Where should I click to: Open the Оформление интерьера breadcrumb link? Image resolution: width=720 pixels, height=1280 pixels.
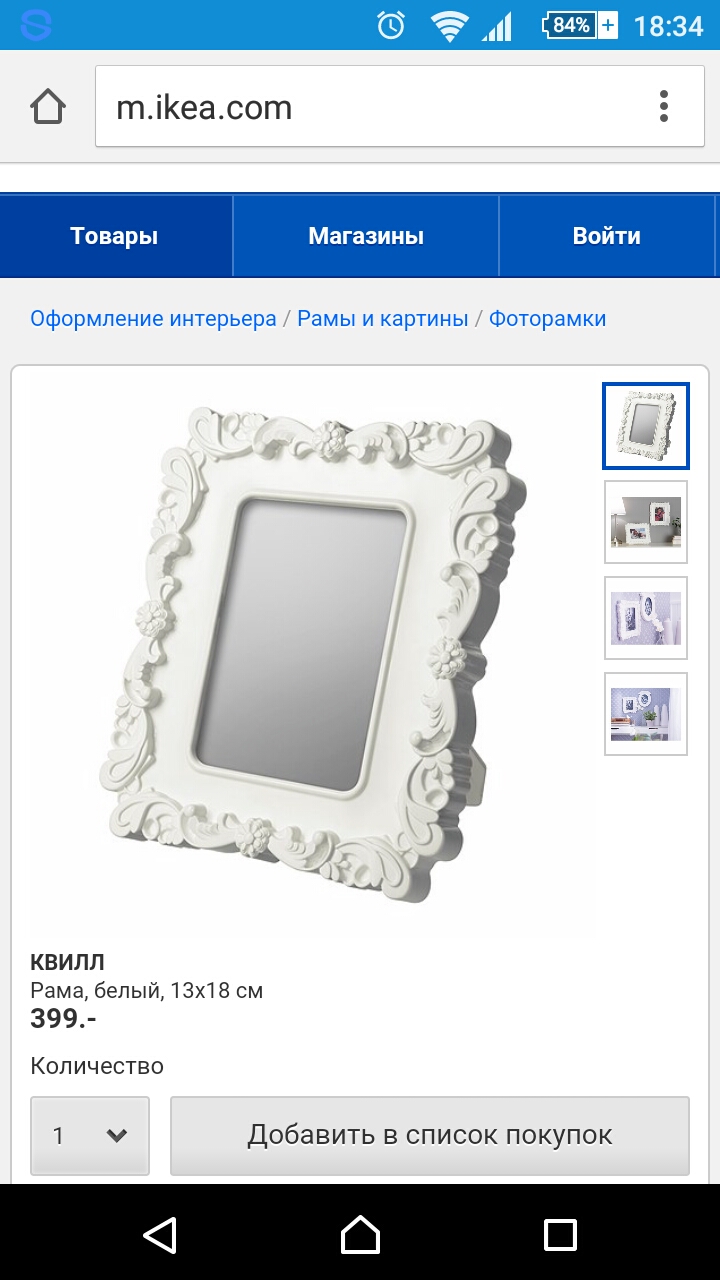click(x=153, y=319)
